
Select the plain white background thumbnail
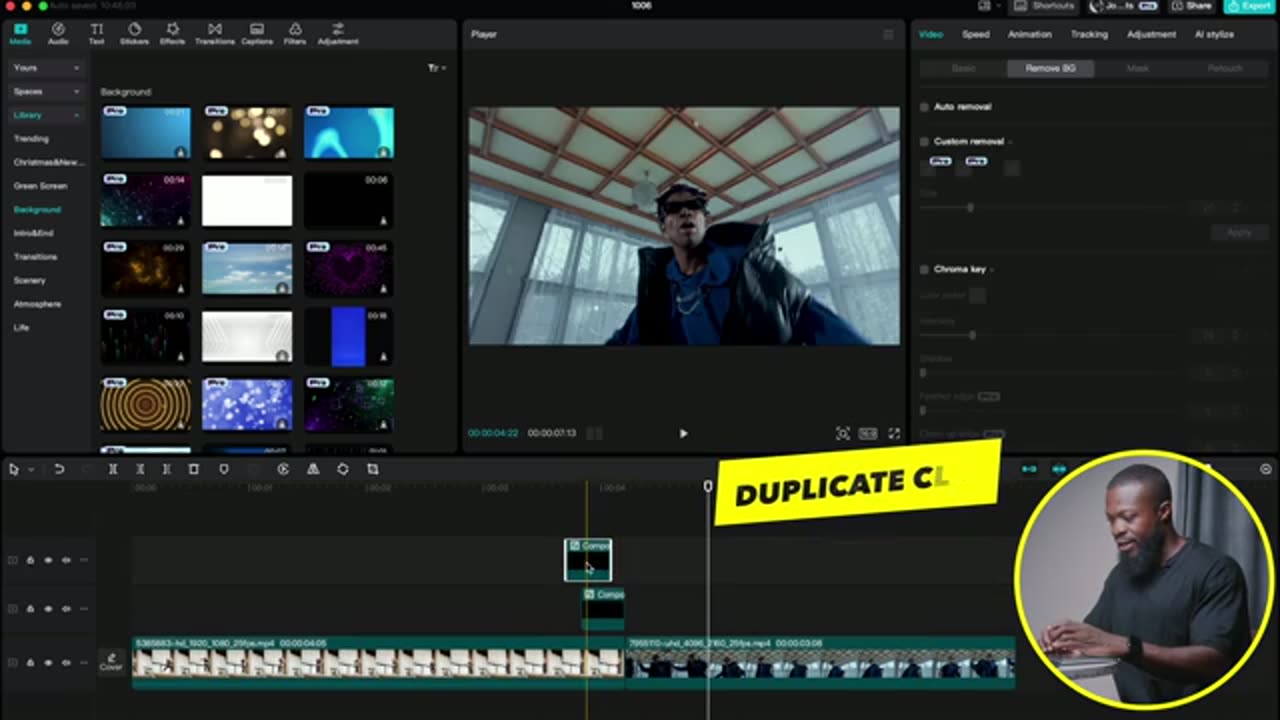247,201
